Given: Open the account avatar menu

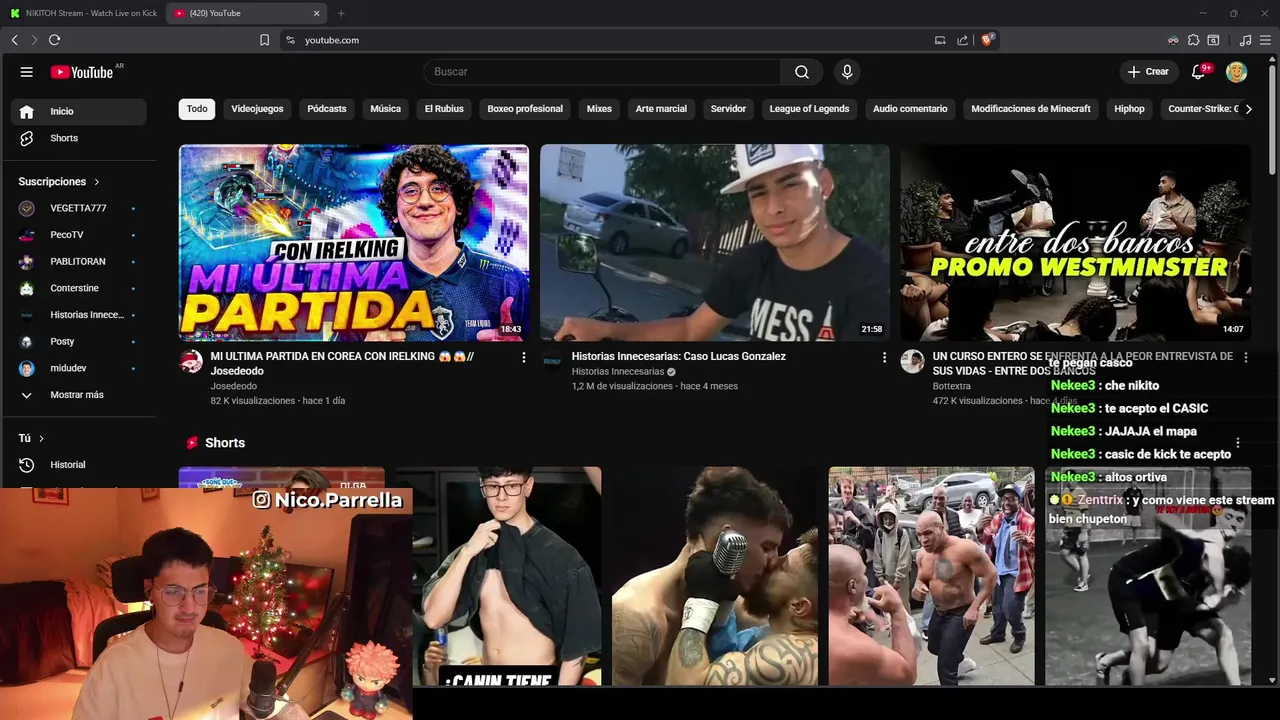Looking at the screenshot, I should point(1237,72).
